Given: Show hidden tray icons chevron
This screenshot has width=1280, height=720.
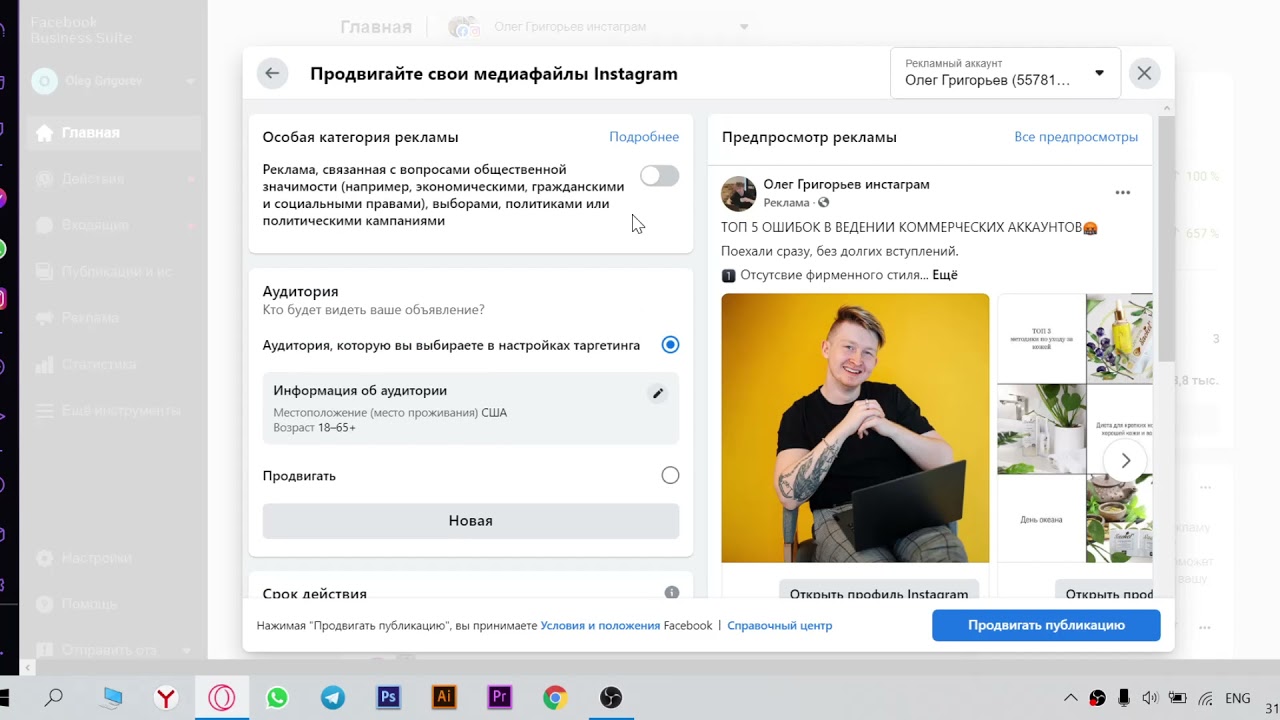Looking at the screenshot, I should 1071,698.
